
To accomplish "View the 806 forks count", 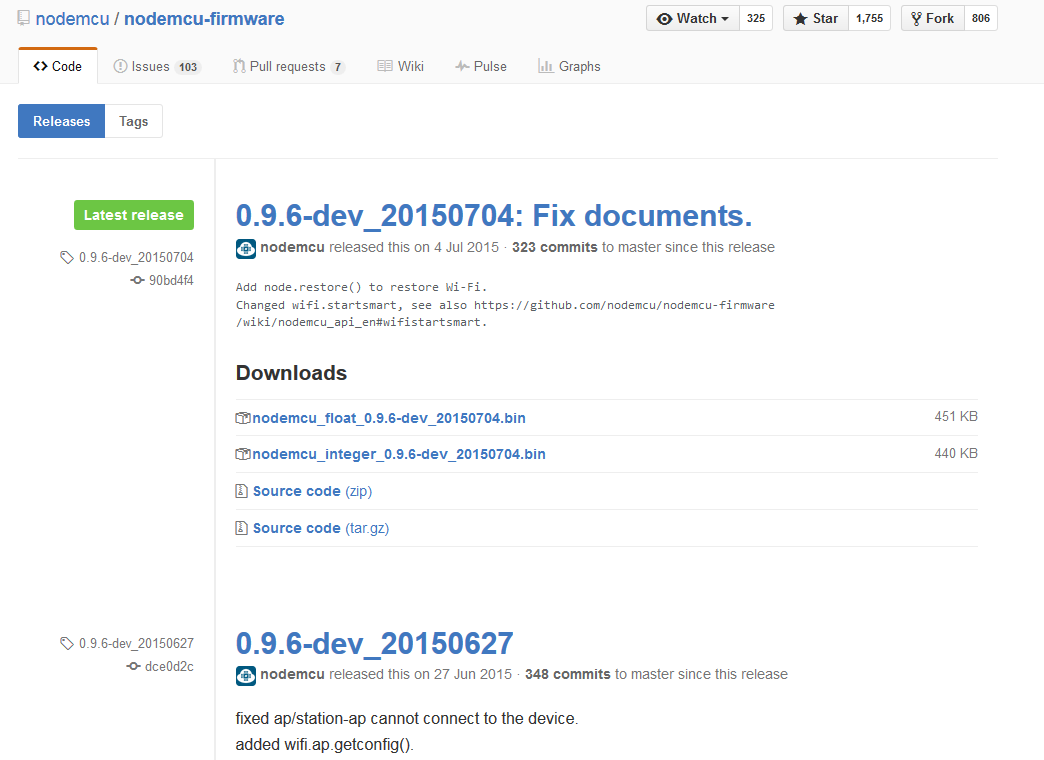I will pos(981,18).
